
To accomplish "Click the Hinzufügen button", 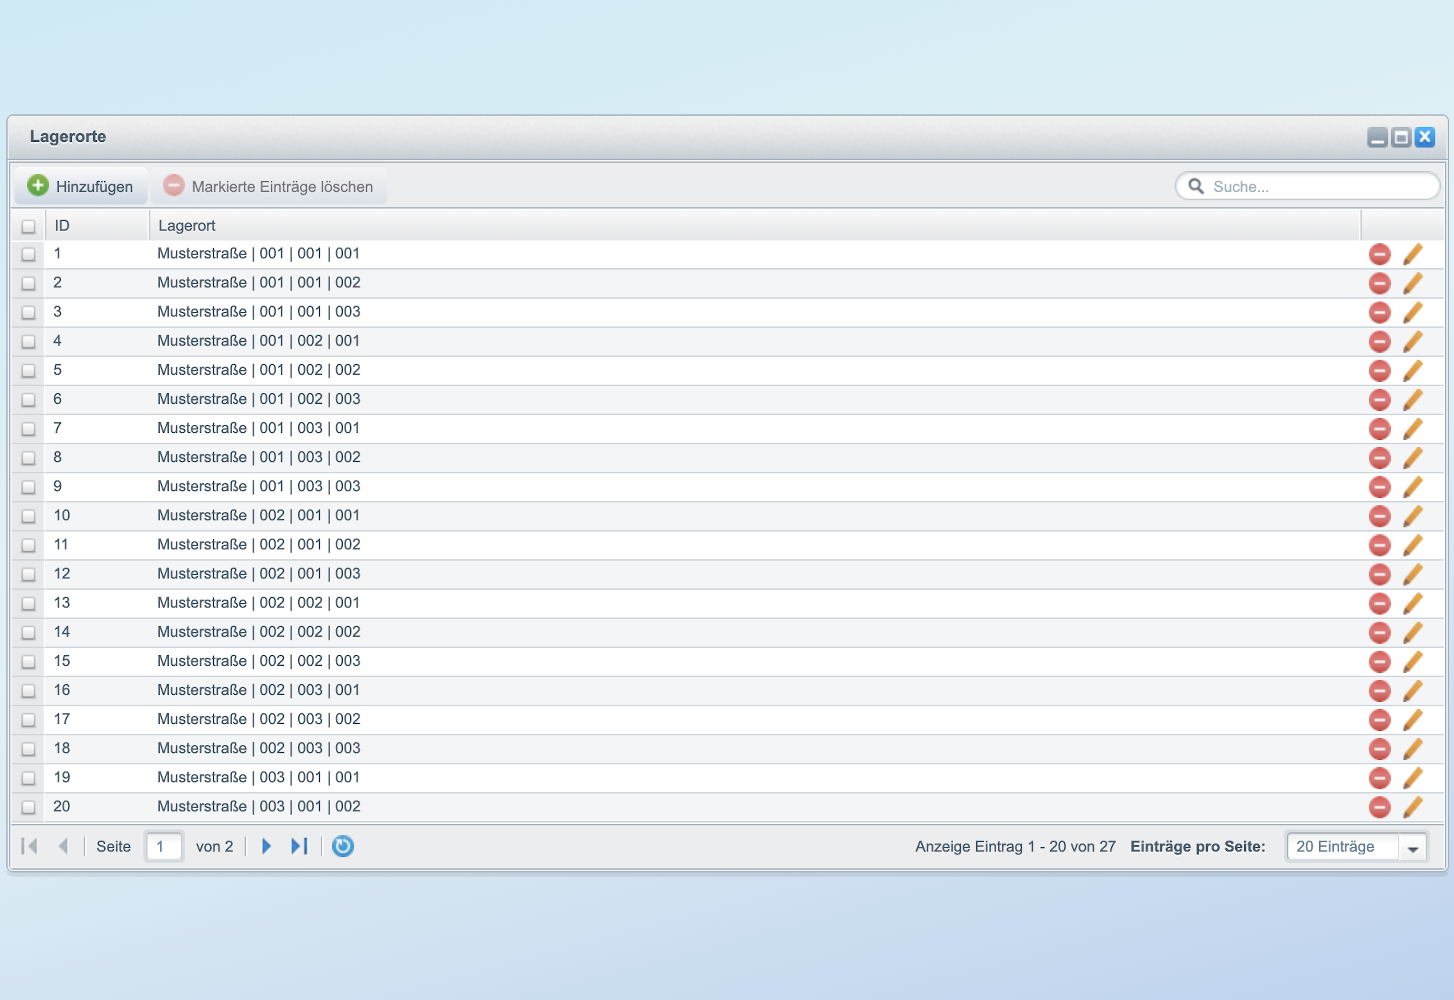I will click(80, 186).
